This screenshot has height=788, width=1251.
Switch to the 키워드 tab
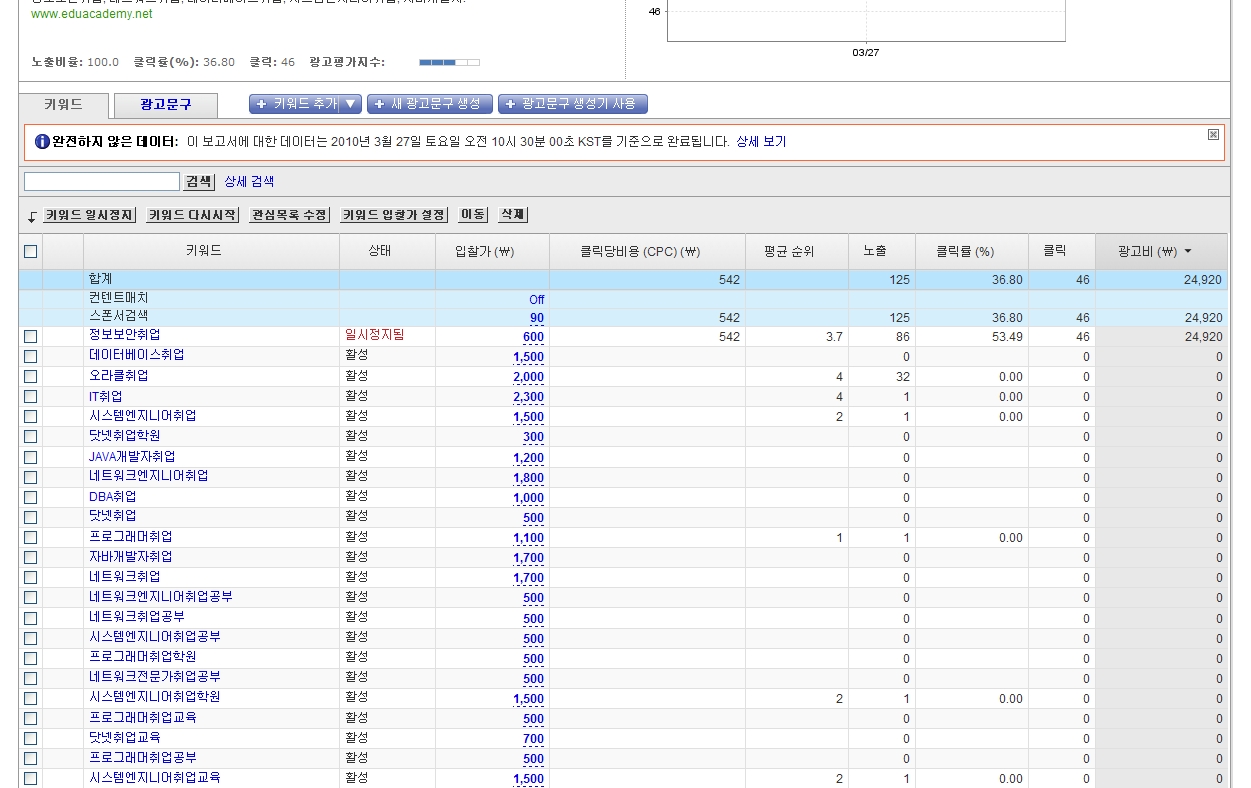pos(63,104)
